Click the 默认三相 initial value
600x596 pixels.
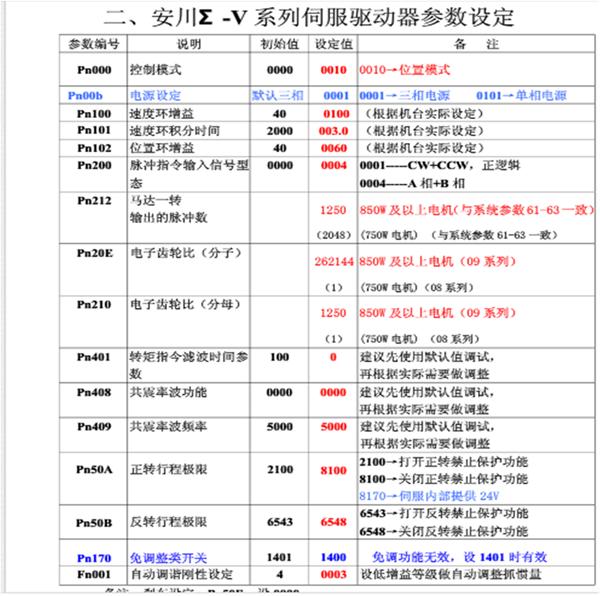point(277,95)
